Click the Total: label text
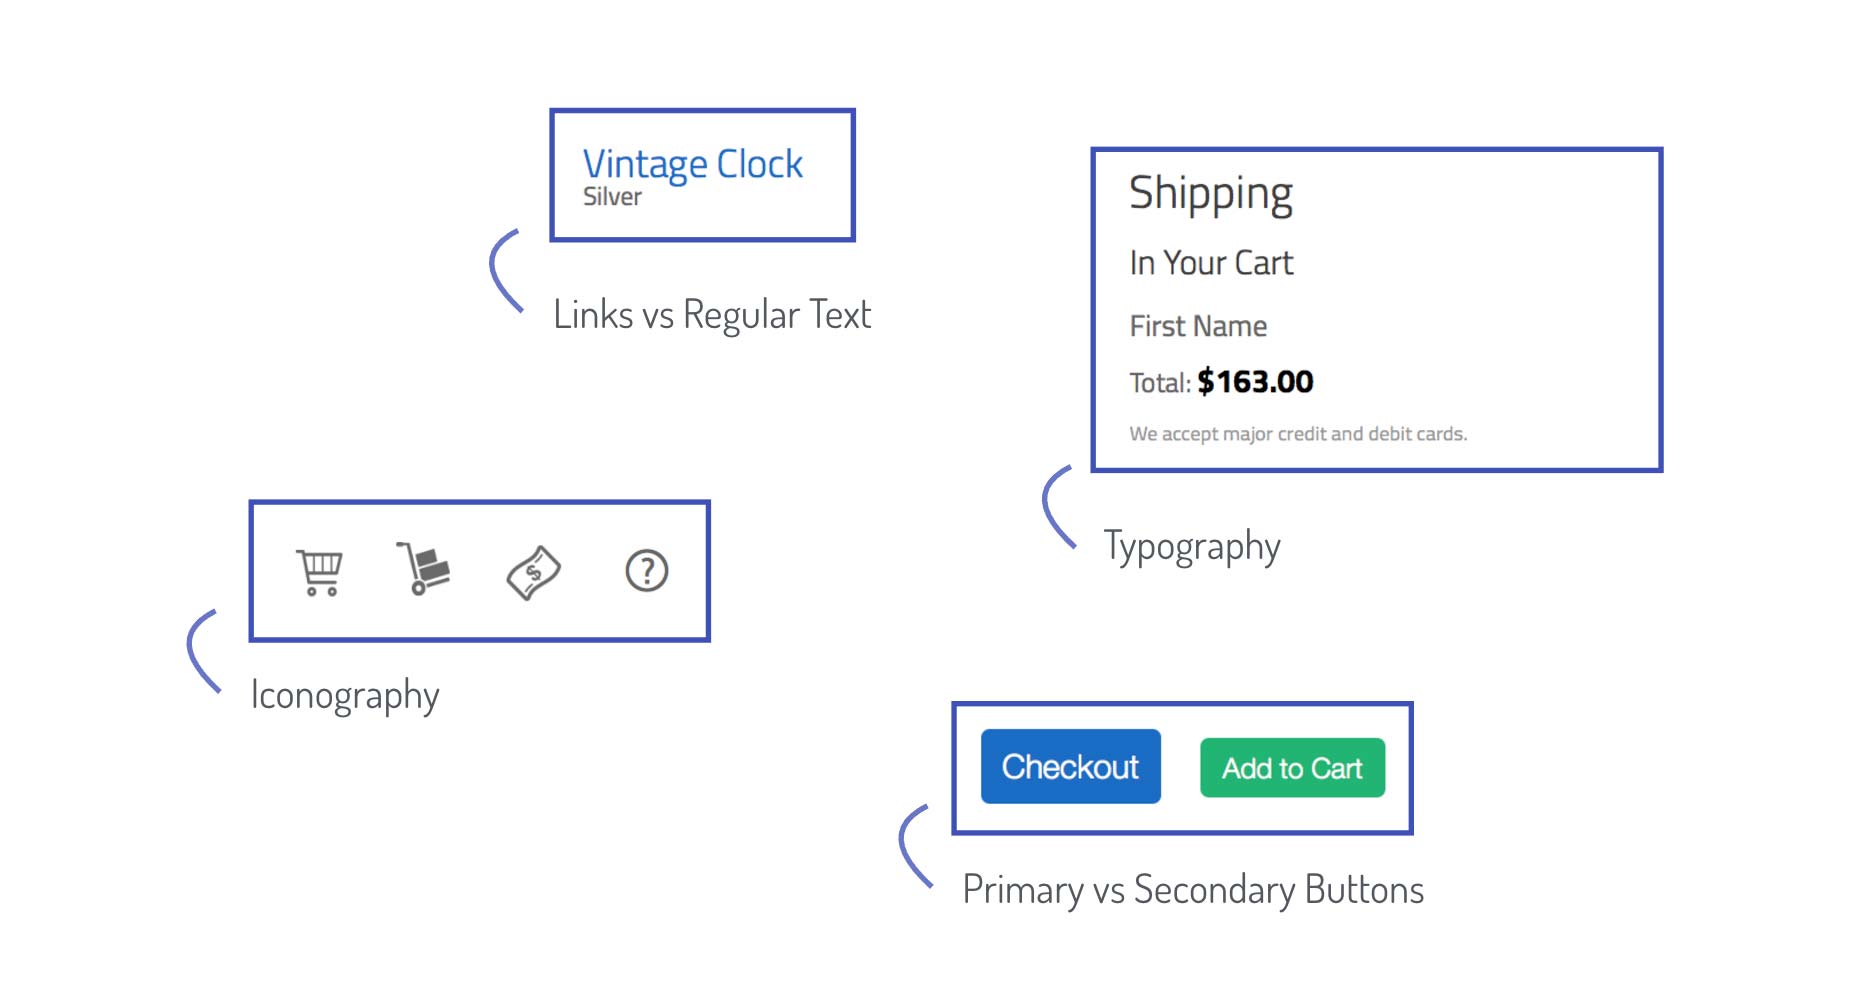This screenshot has width=1856, height=1008. (x=1160, y=383)
